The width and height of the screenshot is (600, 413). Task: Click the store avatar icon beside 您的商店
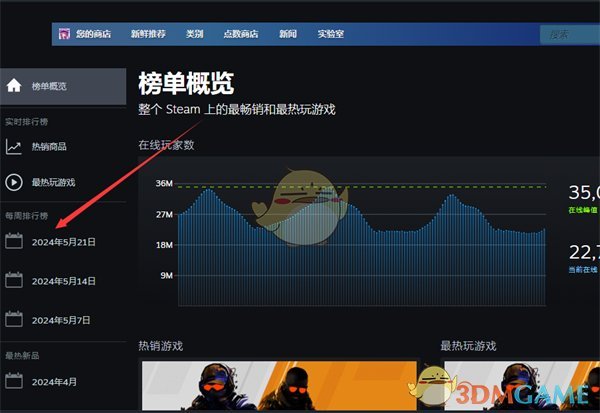pyautogui.click(x=64, y=34)
